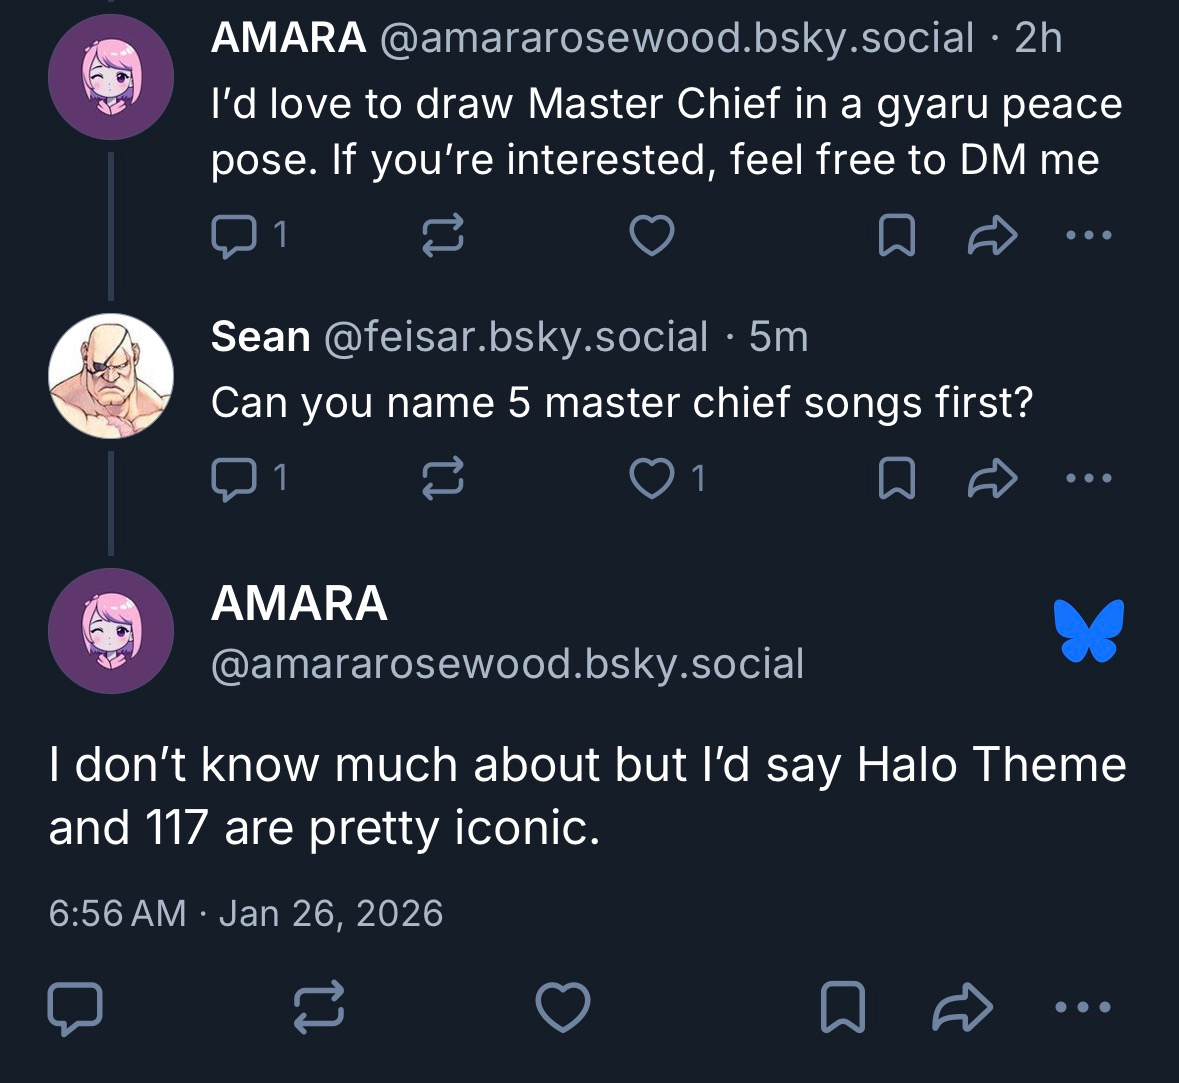Viewport: 1179px width, 1083px height.
Task: Repost Sean's reply about 5 songs
Action: [442, 479]
